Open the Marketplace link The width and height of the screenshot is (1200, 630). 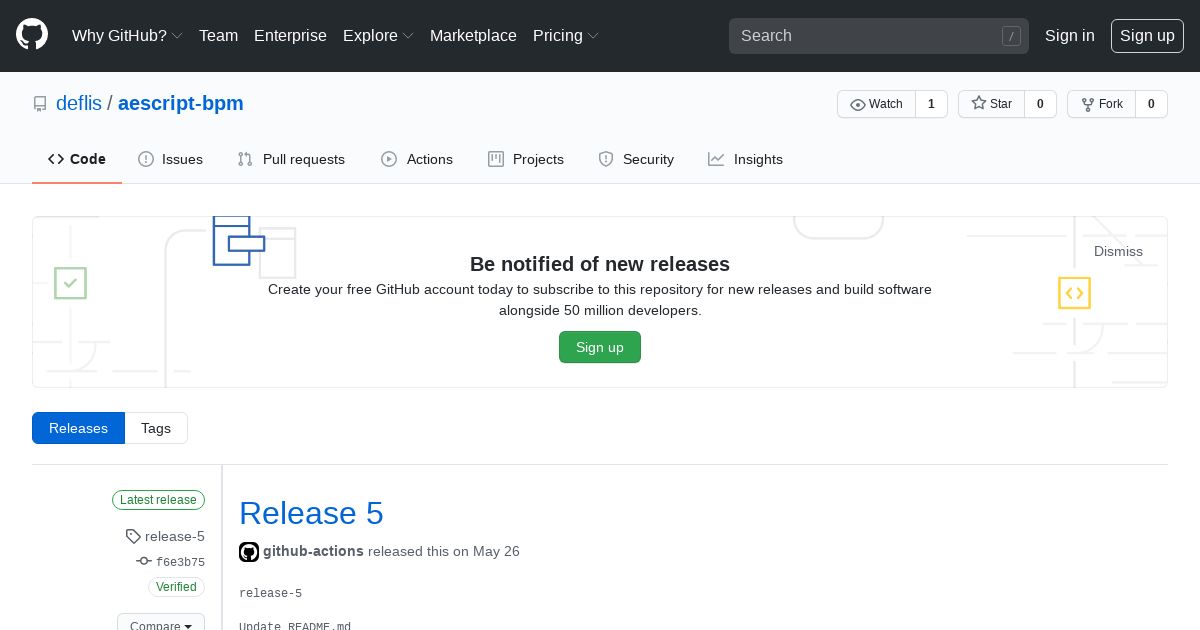click(473, 35)
